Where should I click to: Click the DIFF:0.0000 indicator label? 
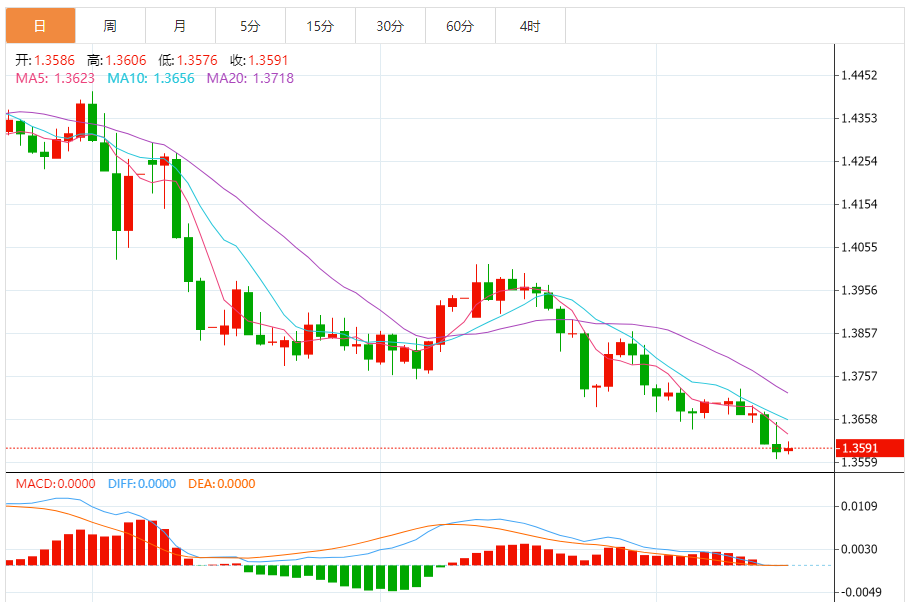click(142, 484)
